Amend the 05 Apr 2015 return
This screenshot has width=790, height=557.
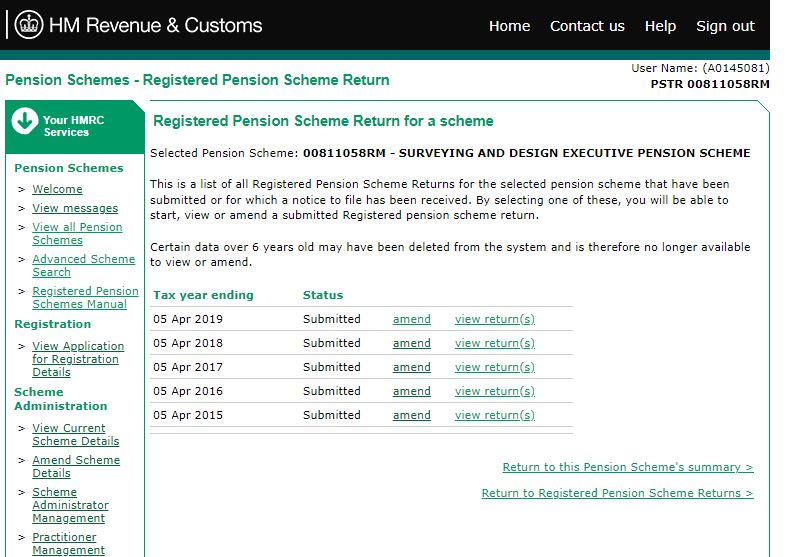coord(412,415)
